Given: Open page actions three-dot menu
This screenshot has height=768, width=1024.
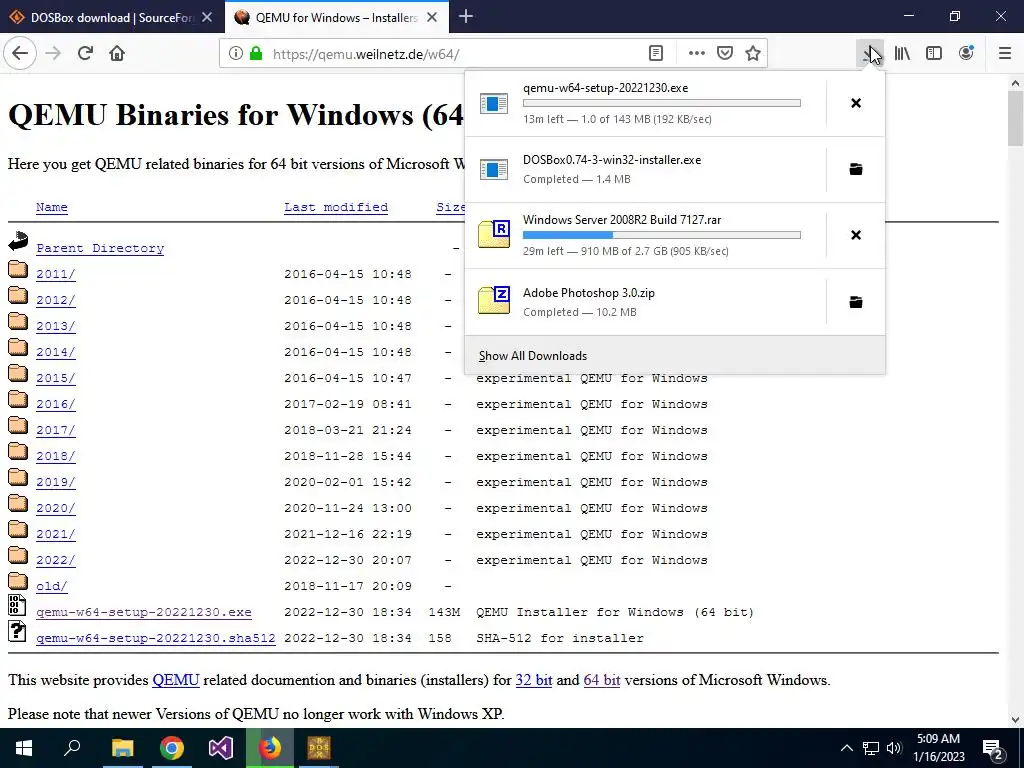Looking at the screenshot, I should (697, 54).
